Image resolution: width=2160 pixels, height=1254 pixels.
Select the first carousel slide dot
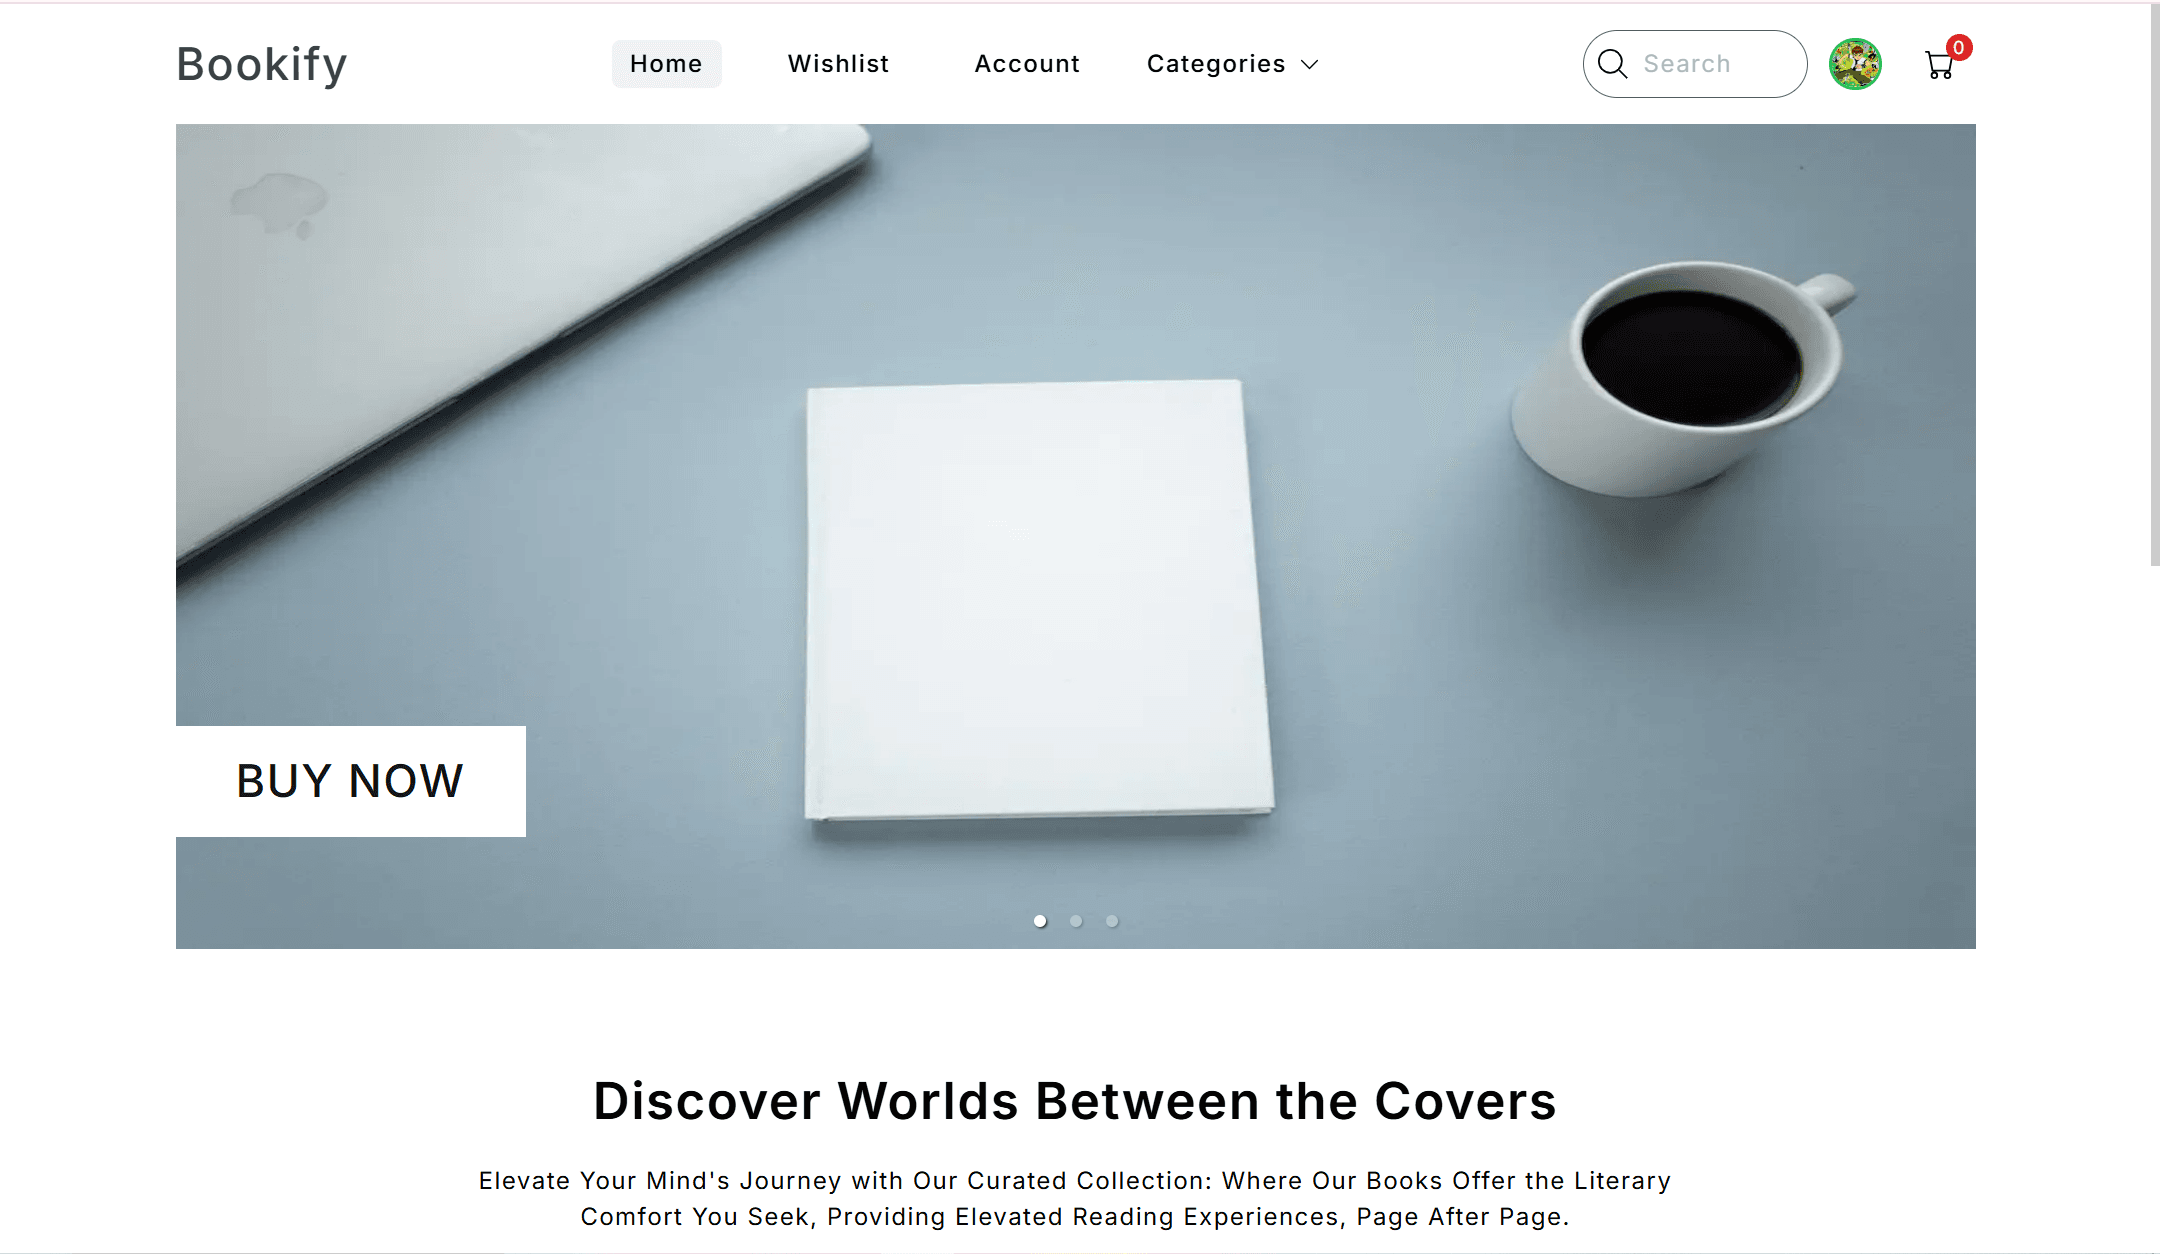1040,921
